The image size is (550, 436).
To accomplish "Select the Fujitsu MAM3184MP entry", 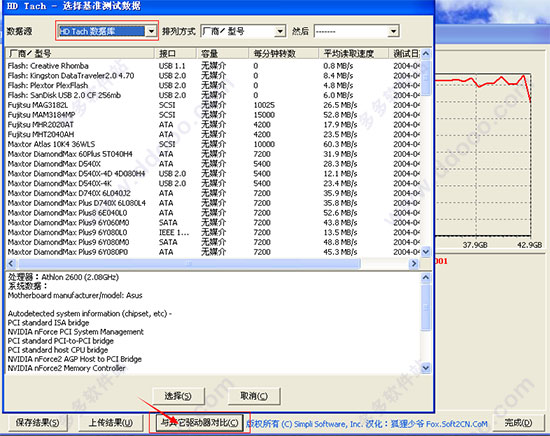I will (x=213, y=115).
